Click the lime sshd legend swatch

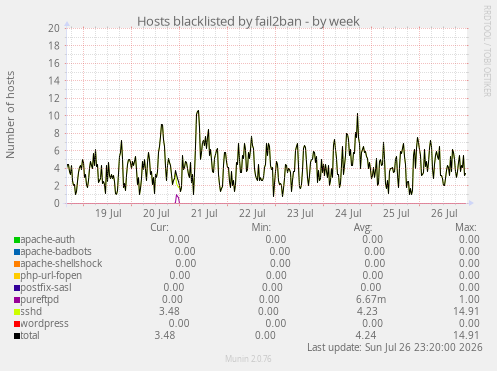[17, 312]
